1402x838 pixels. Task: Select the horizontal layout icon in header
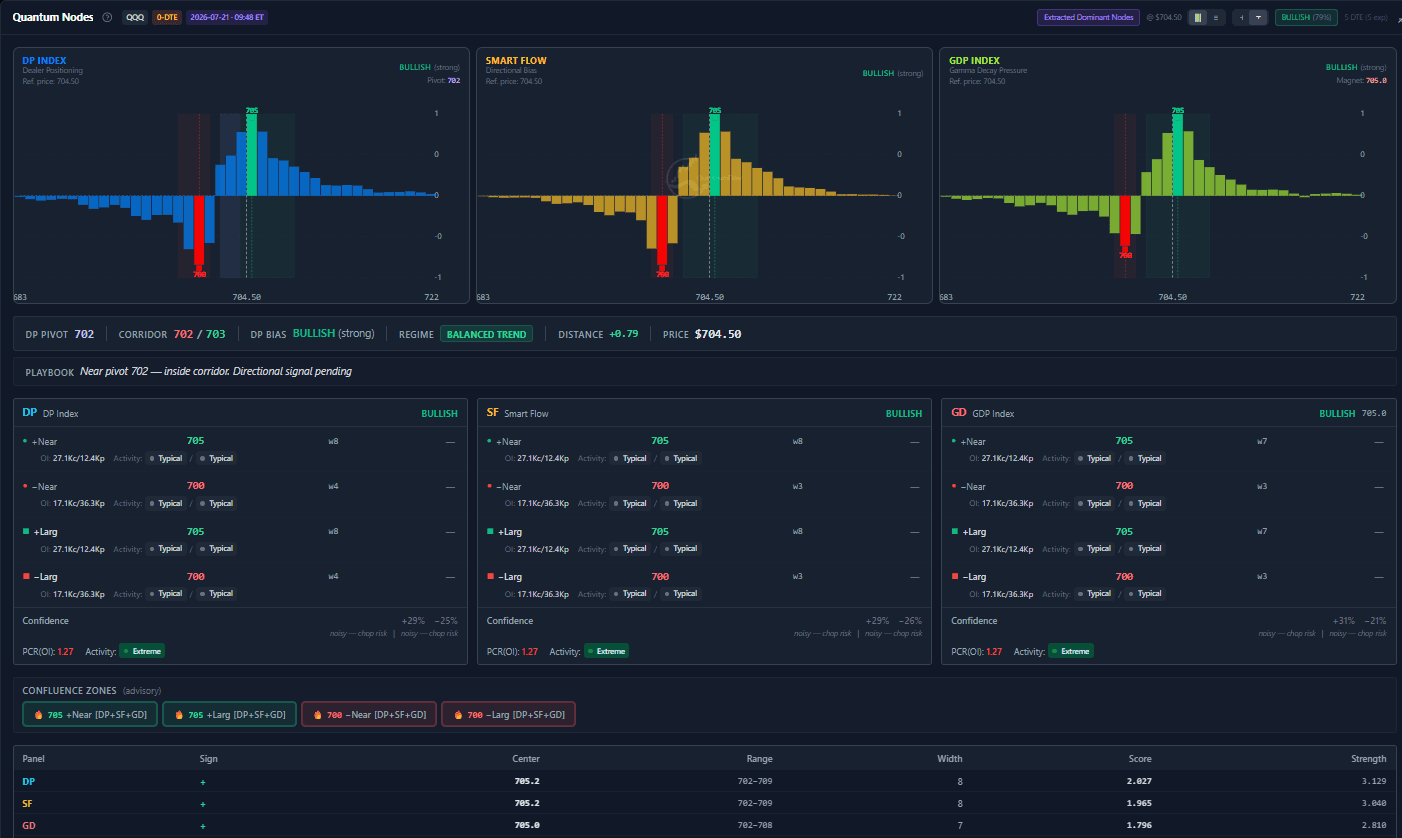tap(1241, 17)
